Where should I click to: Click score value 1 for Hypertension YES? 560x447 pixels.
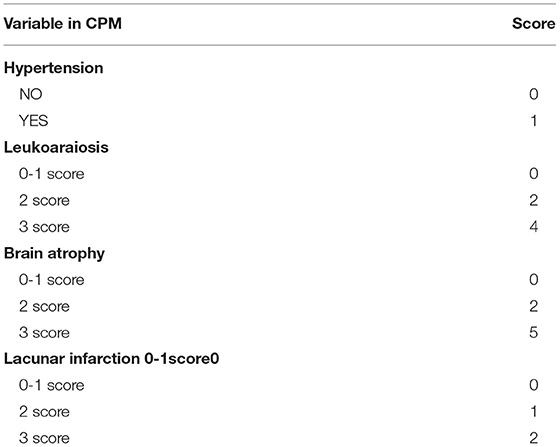pos(534,121)
